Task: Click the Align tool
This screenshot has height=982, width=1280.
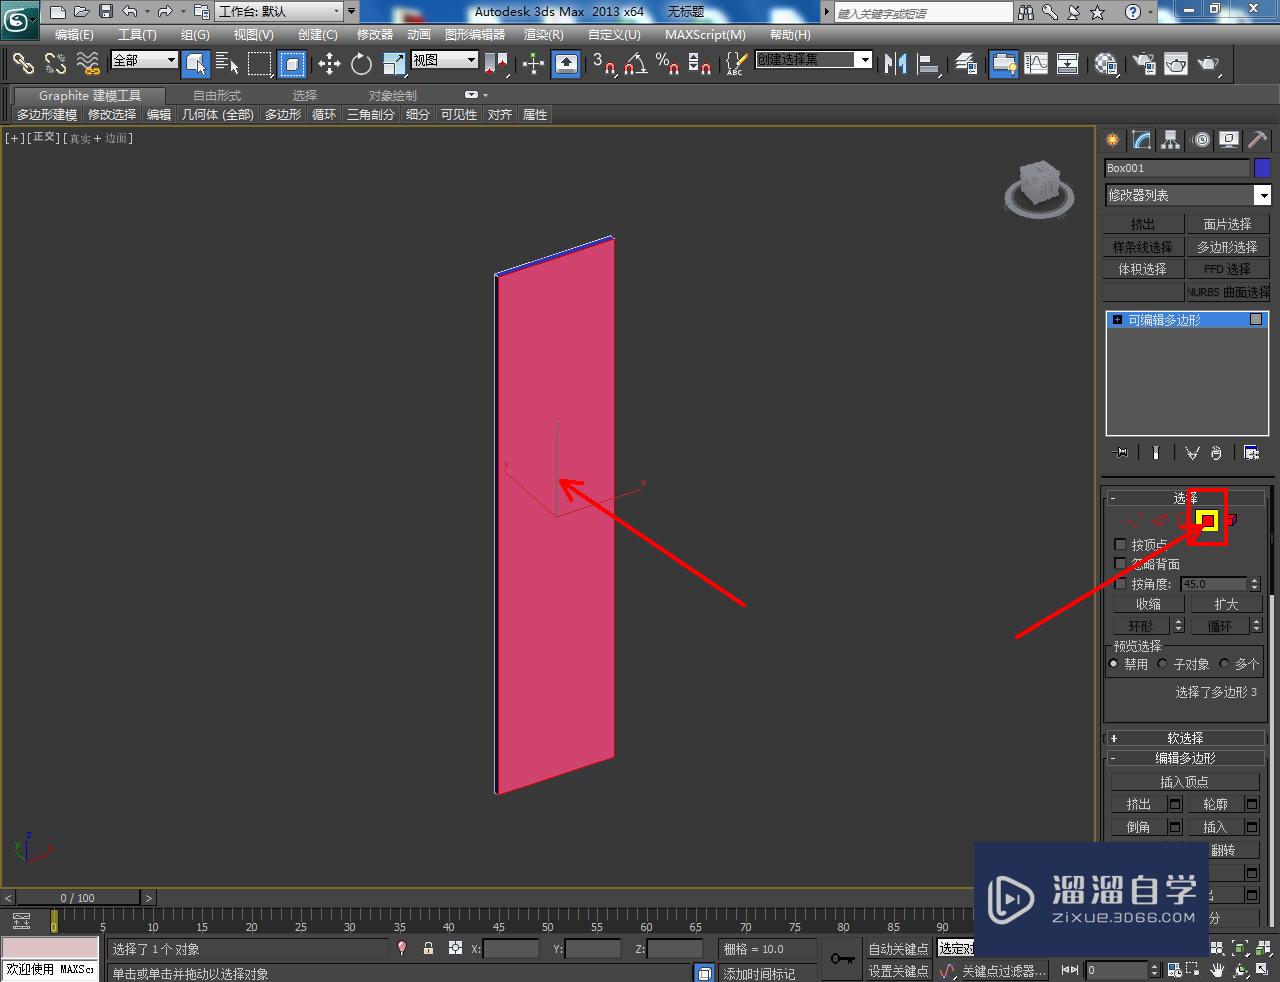Action: point(929,64)
